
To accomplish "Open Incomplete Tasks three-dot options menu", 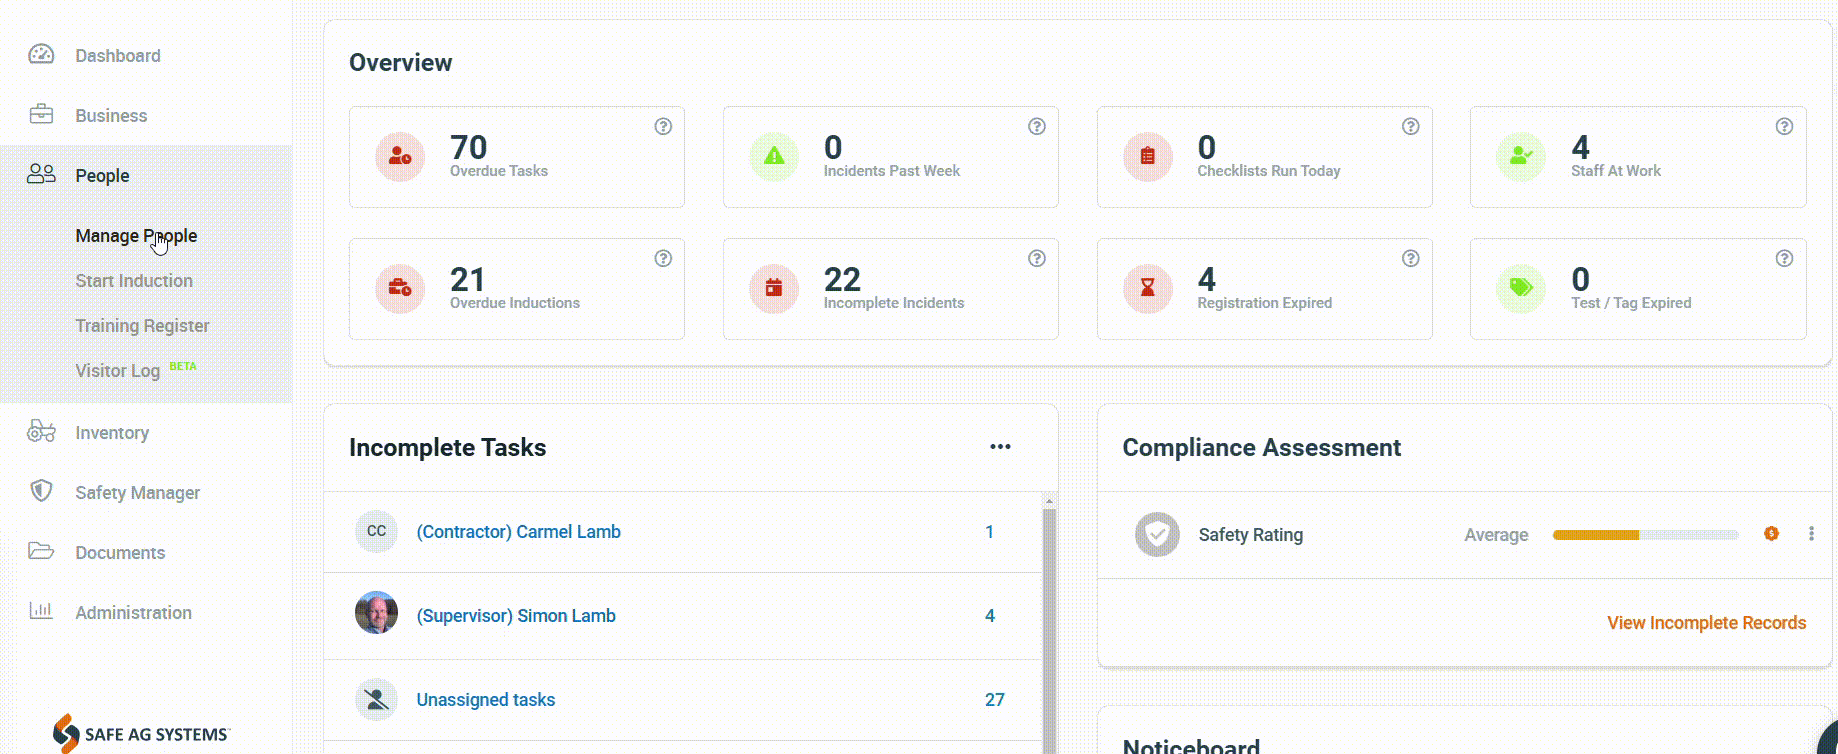I will (x=1000, y=447).
